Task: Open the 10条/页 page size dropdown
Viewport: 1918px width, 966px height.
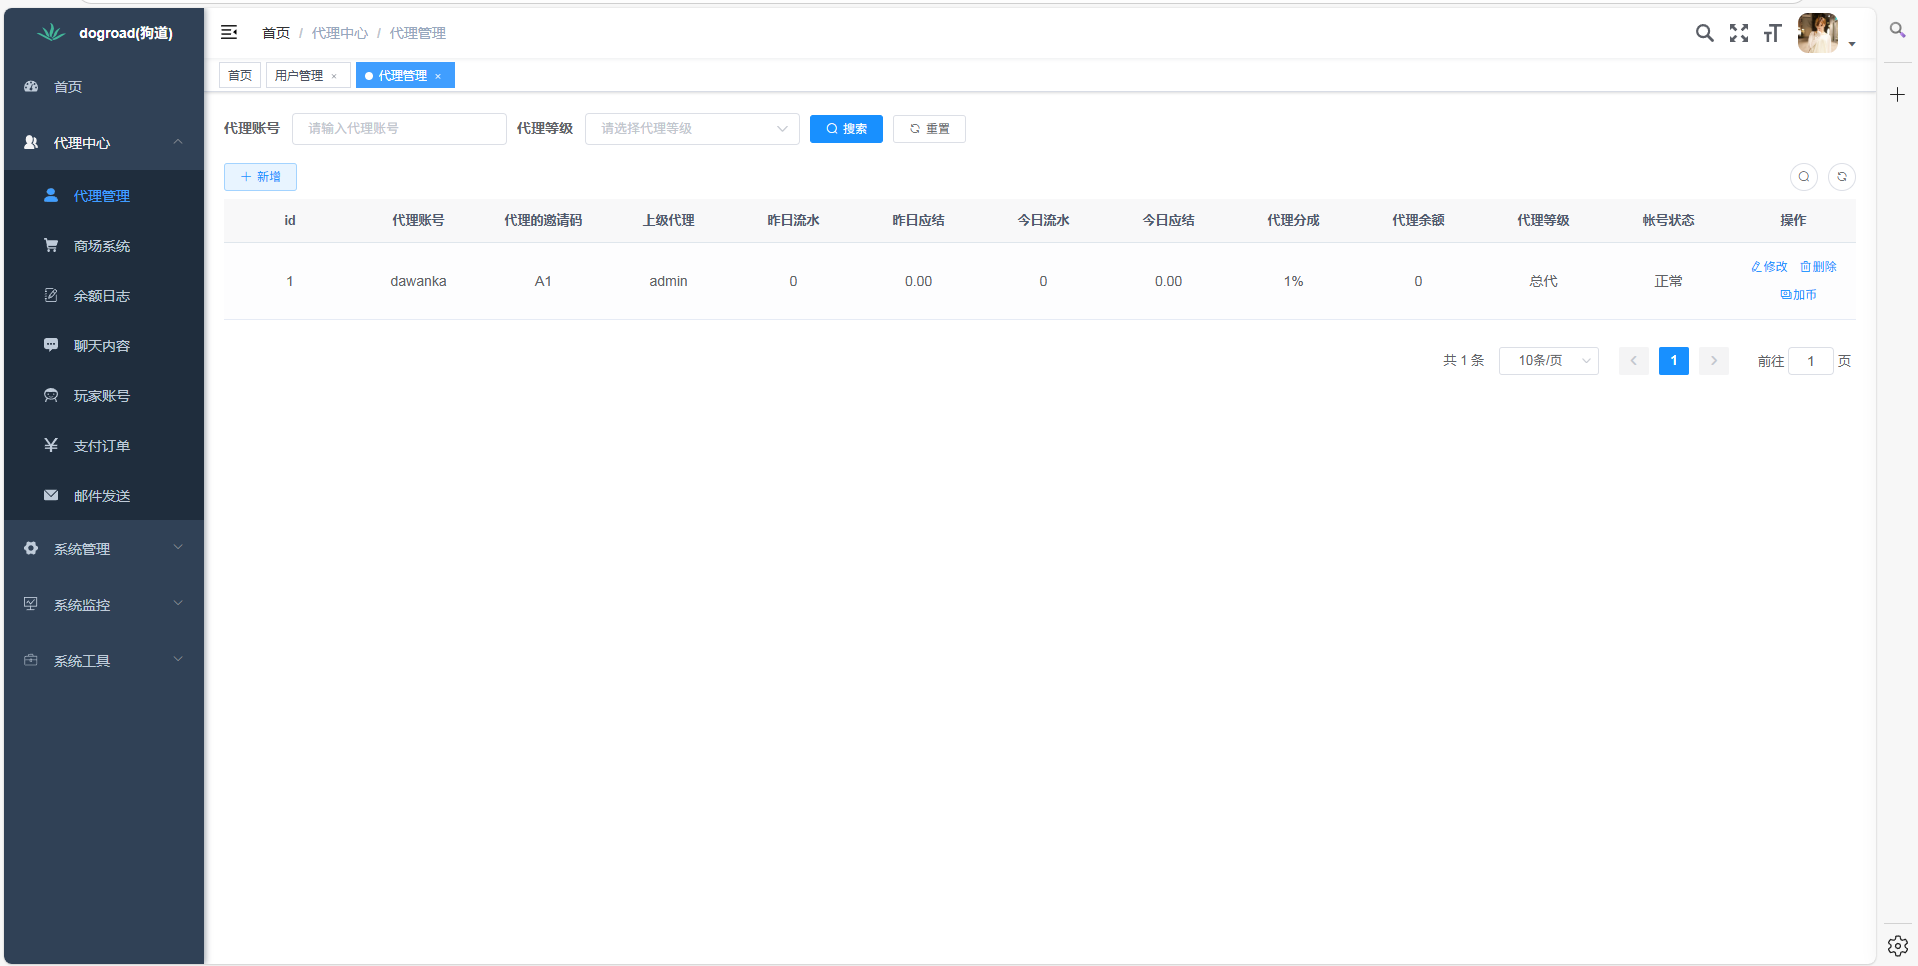Action: click(x=1548, y=361)
